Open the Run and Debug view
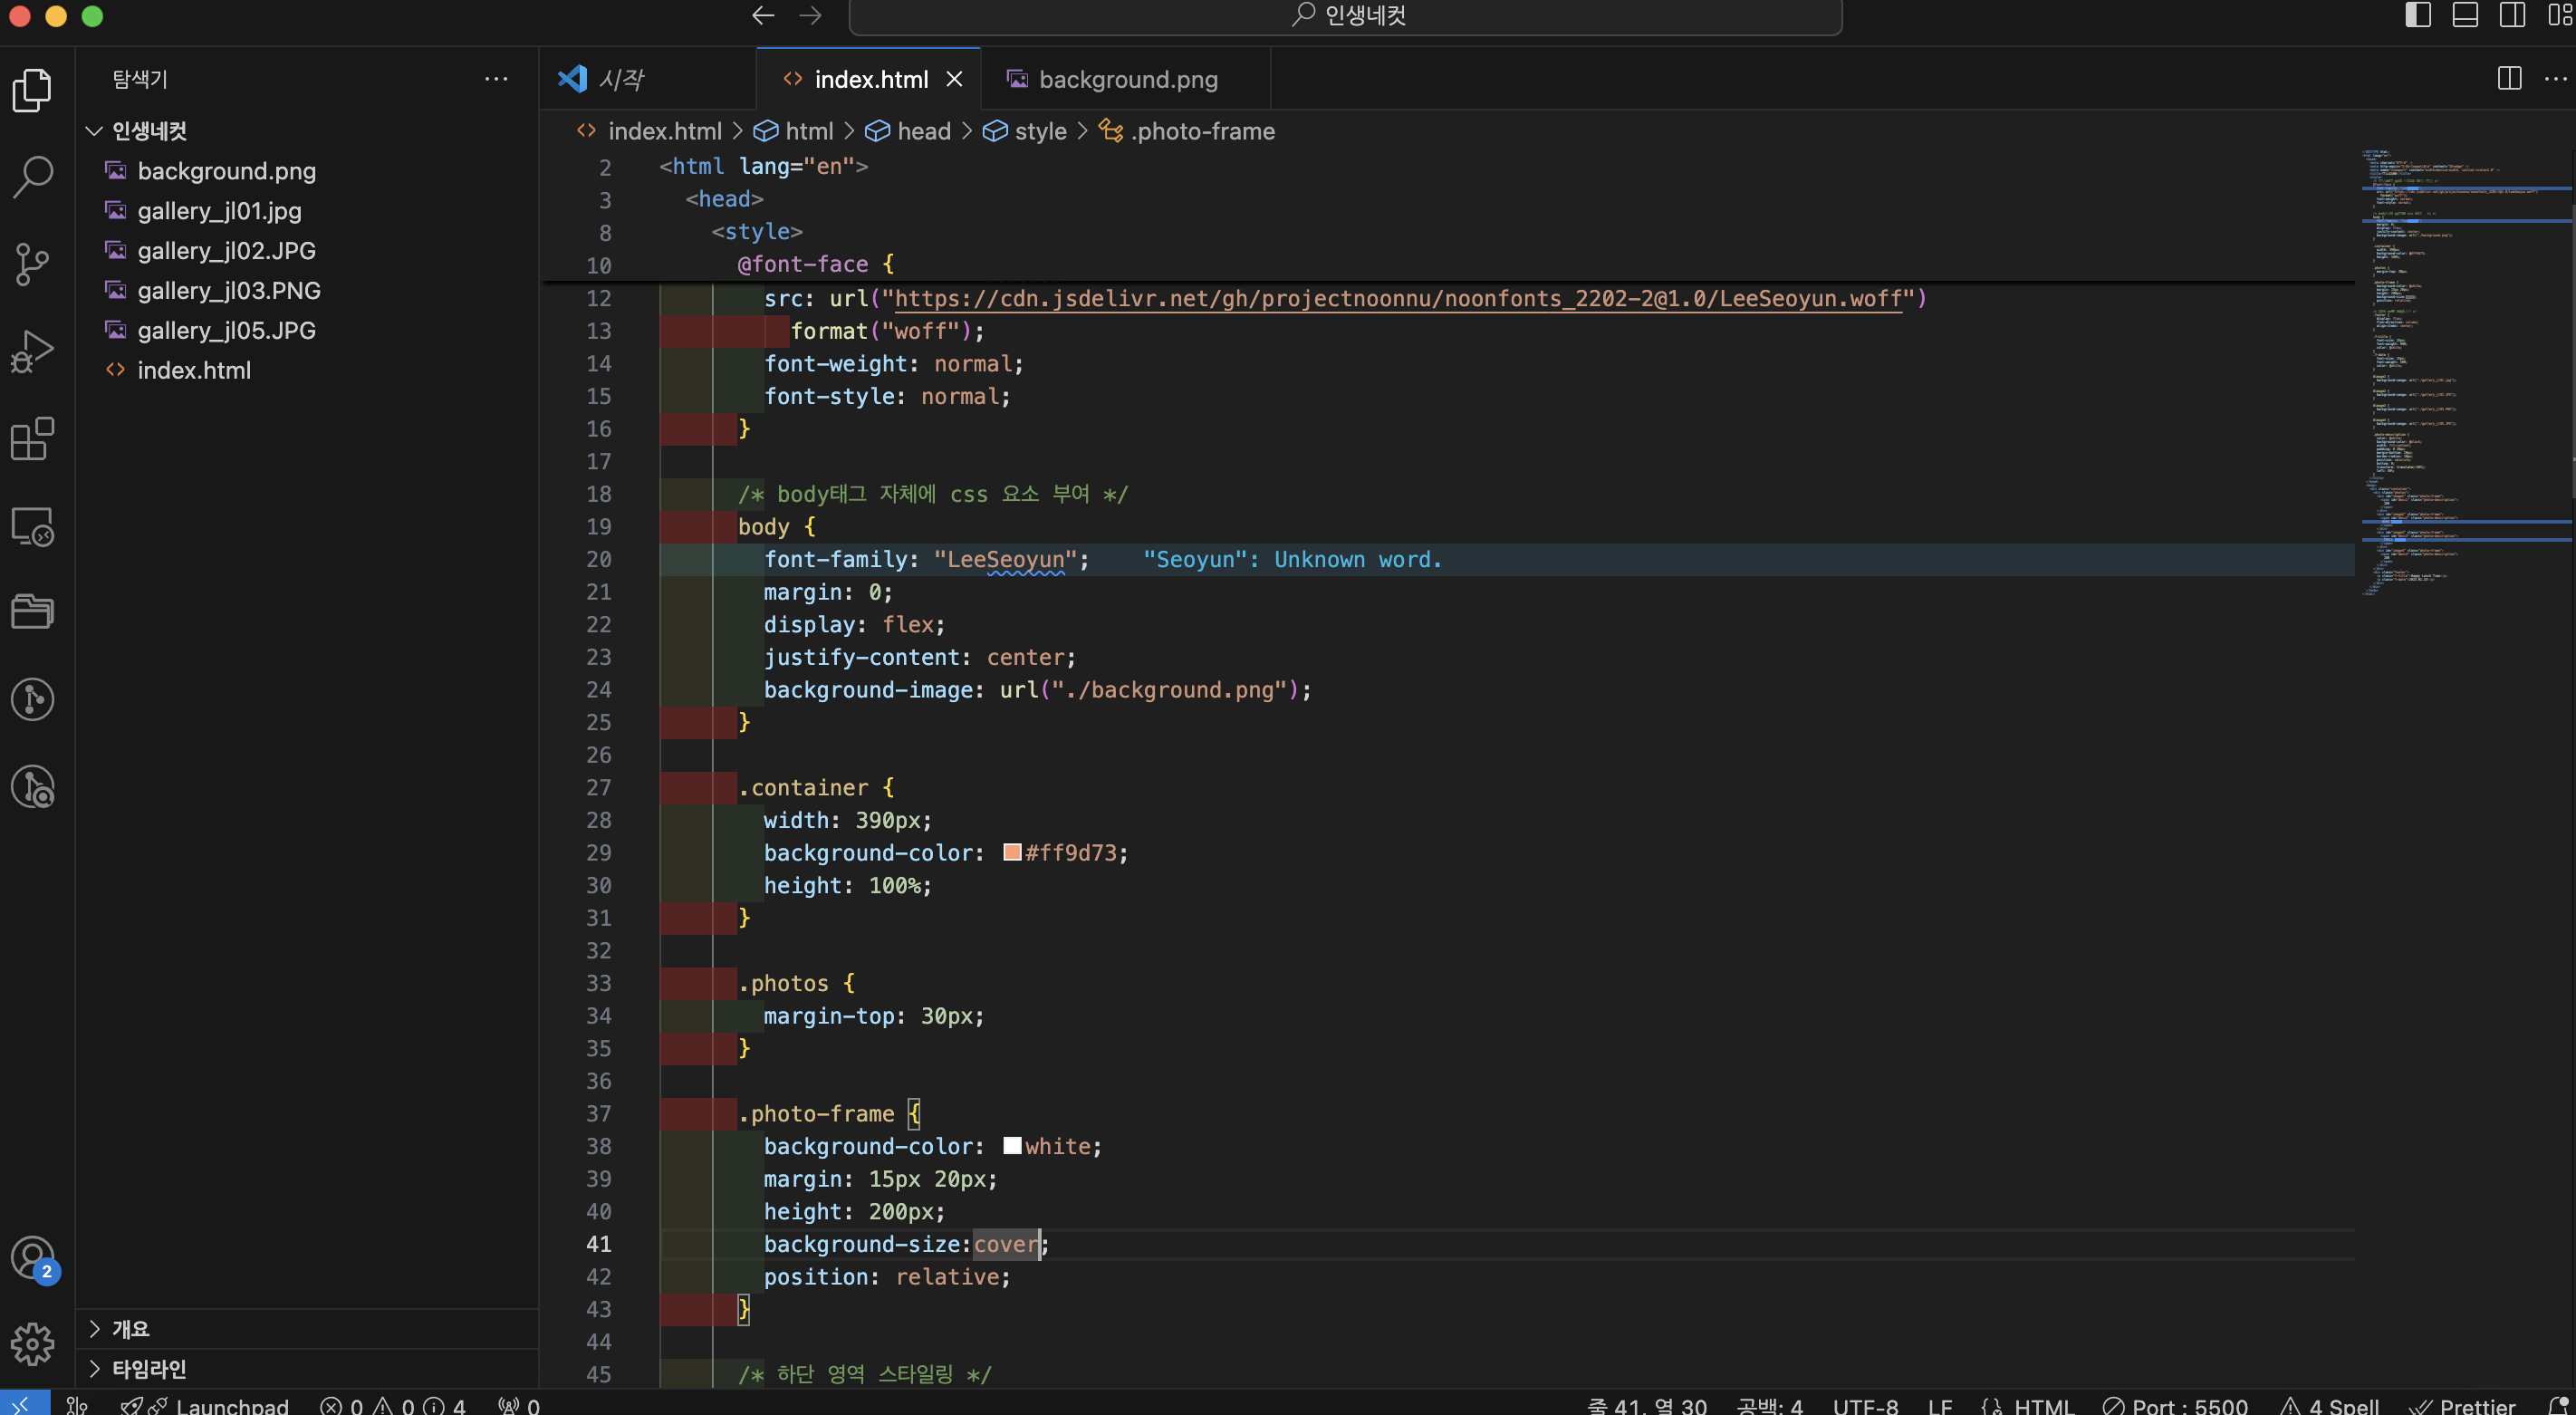This screenshot has width=2576, height=1415. (x=32, y=351)
